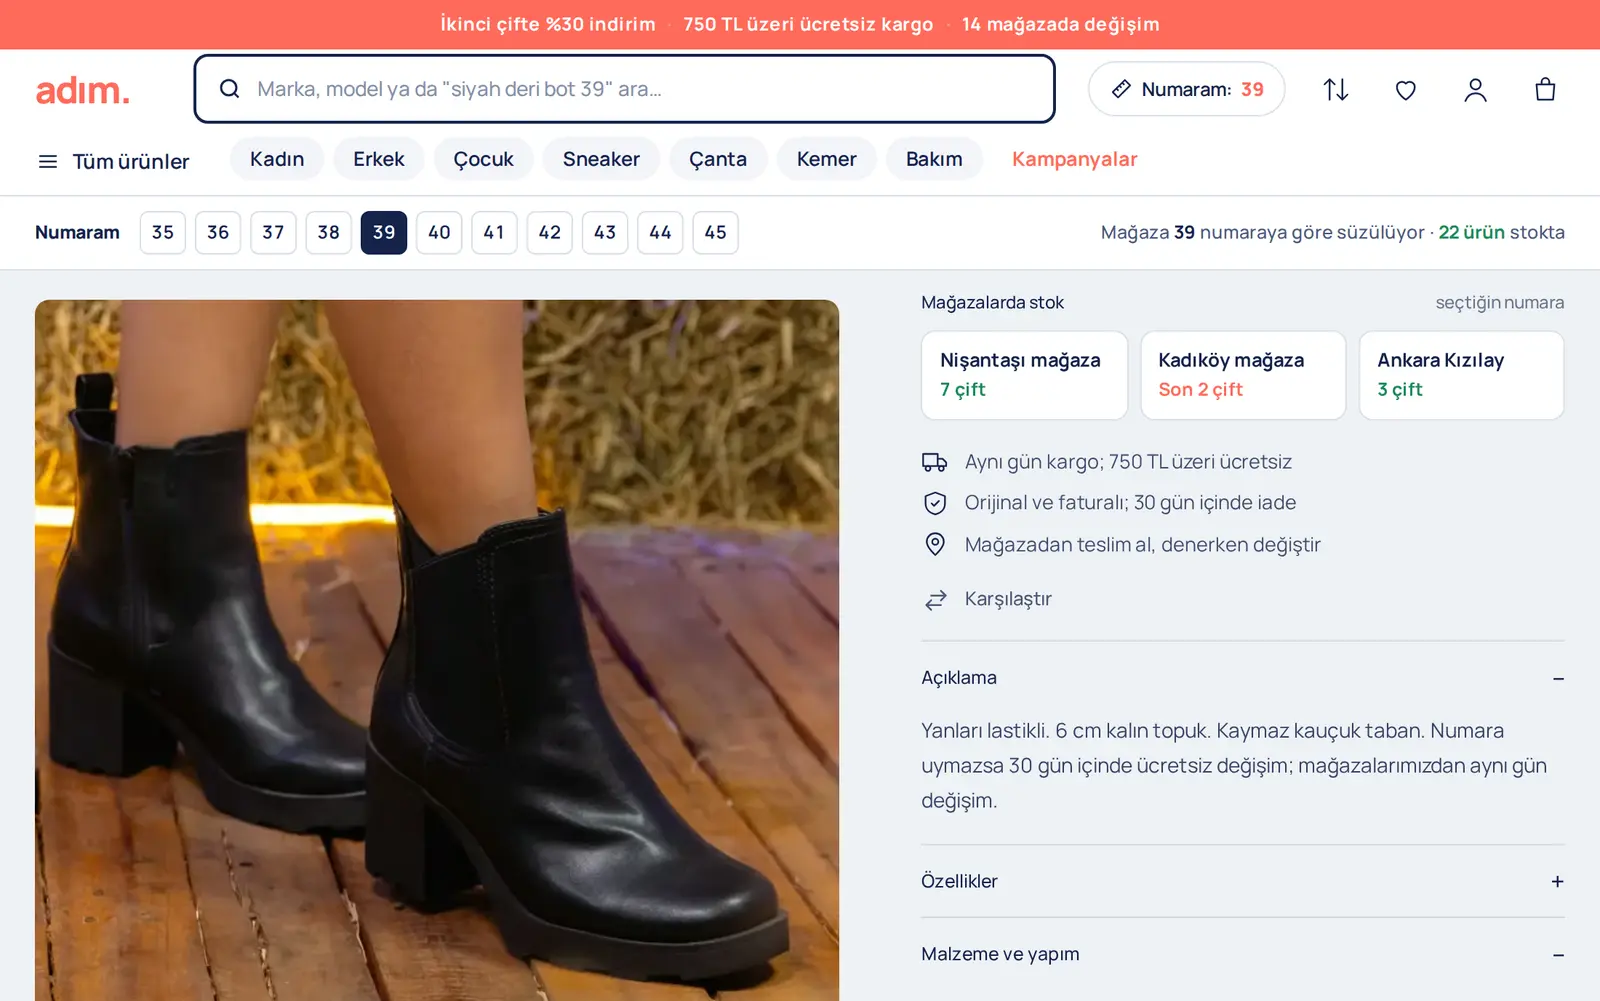Open the Kadın category
Viewport: 1600px width, 1001px height.
click(x=277, y=159)
